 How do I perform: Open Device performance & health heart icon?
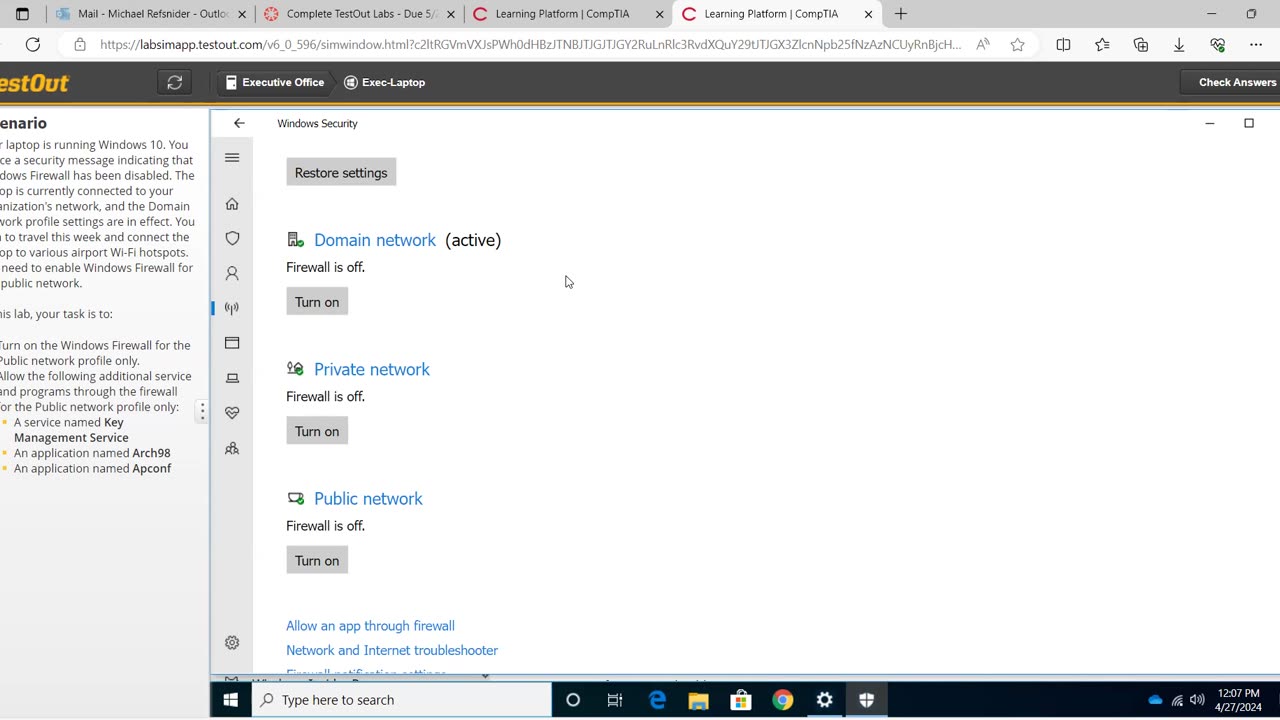coord(232,413)
